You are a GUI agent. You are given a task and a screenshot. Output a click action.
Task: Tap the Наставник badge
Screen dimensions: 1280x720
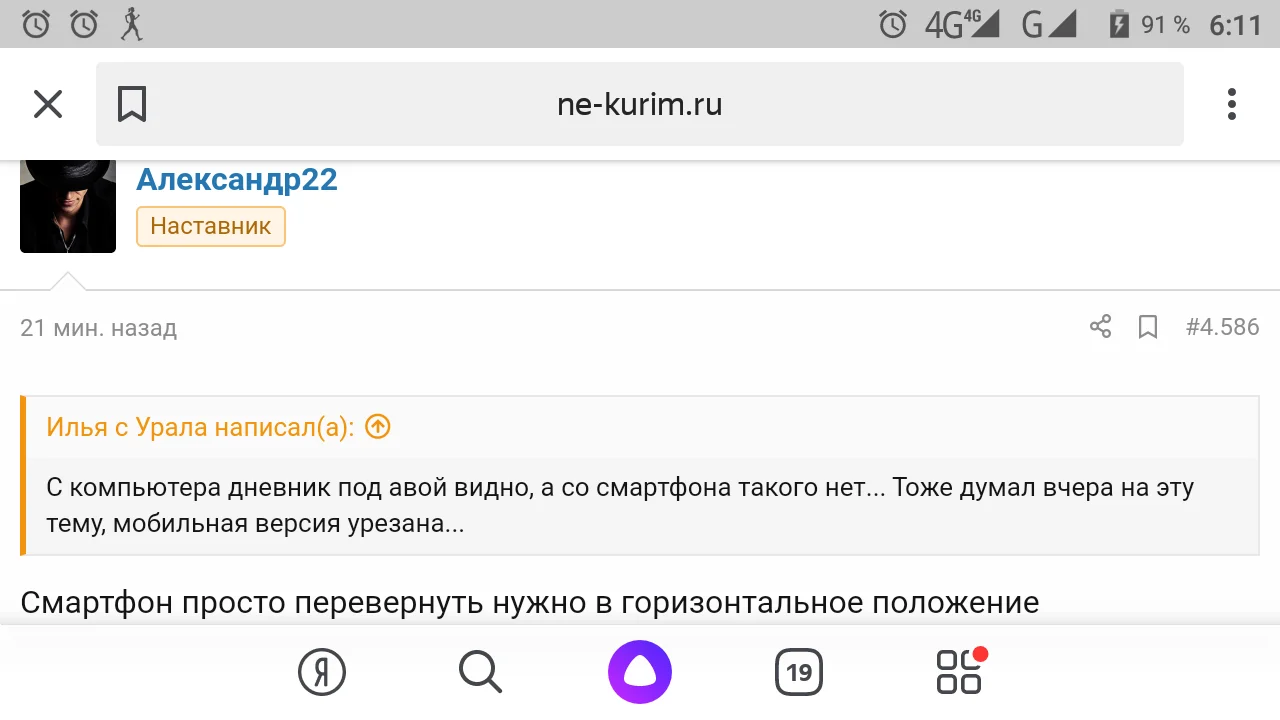tap(210, 226)
